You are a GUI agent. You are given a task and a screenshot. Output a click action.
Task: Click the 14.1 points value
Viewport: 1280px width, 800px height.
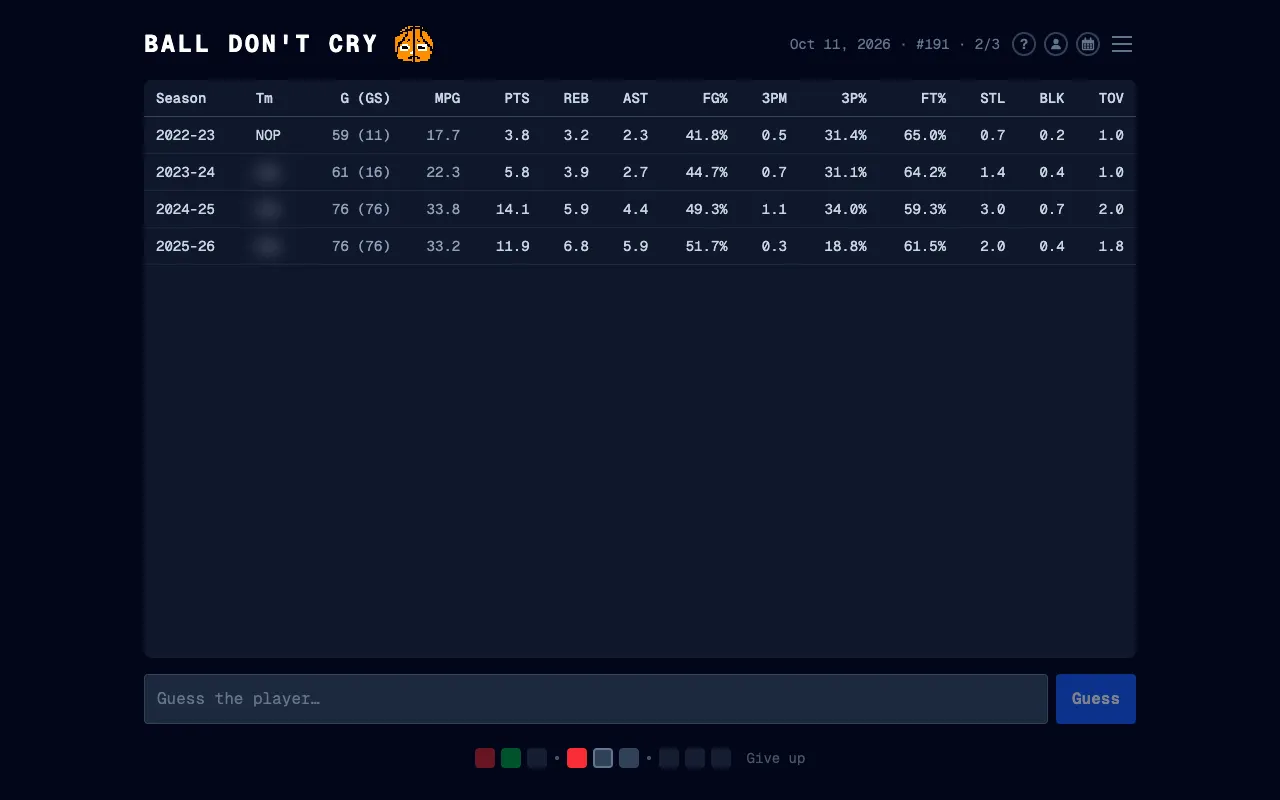click(x=513, y=209)
